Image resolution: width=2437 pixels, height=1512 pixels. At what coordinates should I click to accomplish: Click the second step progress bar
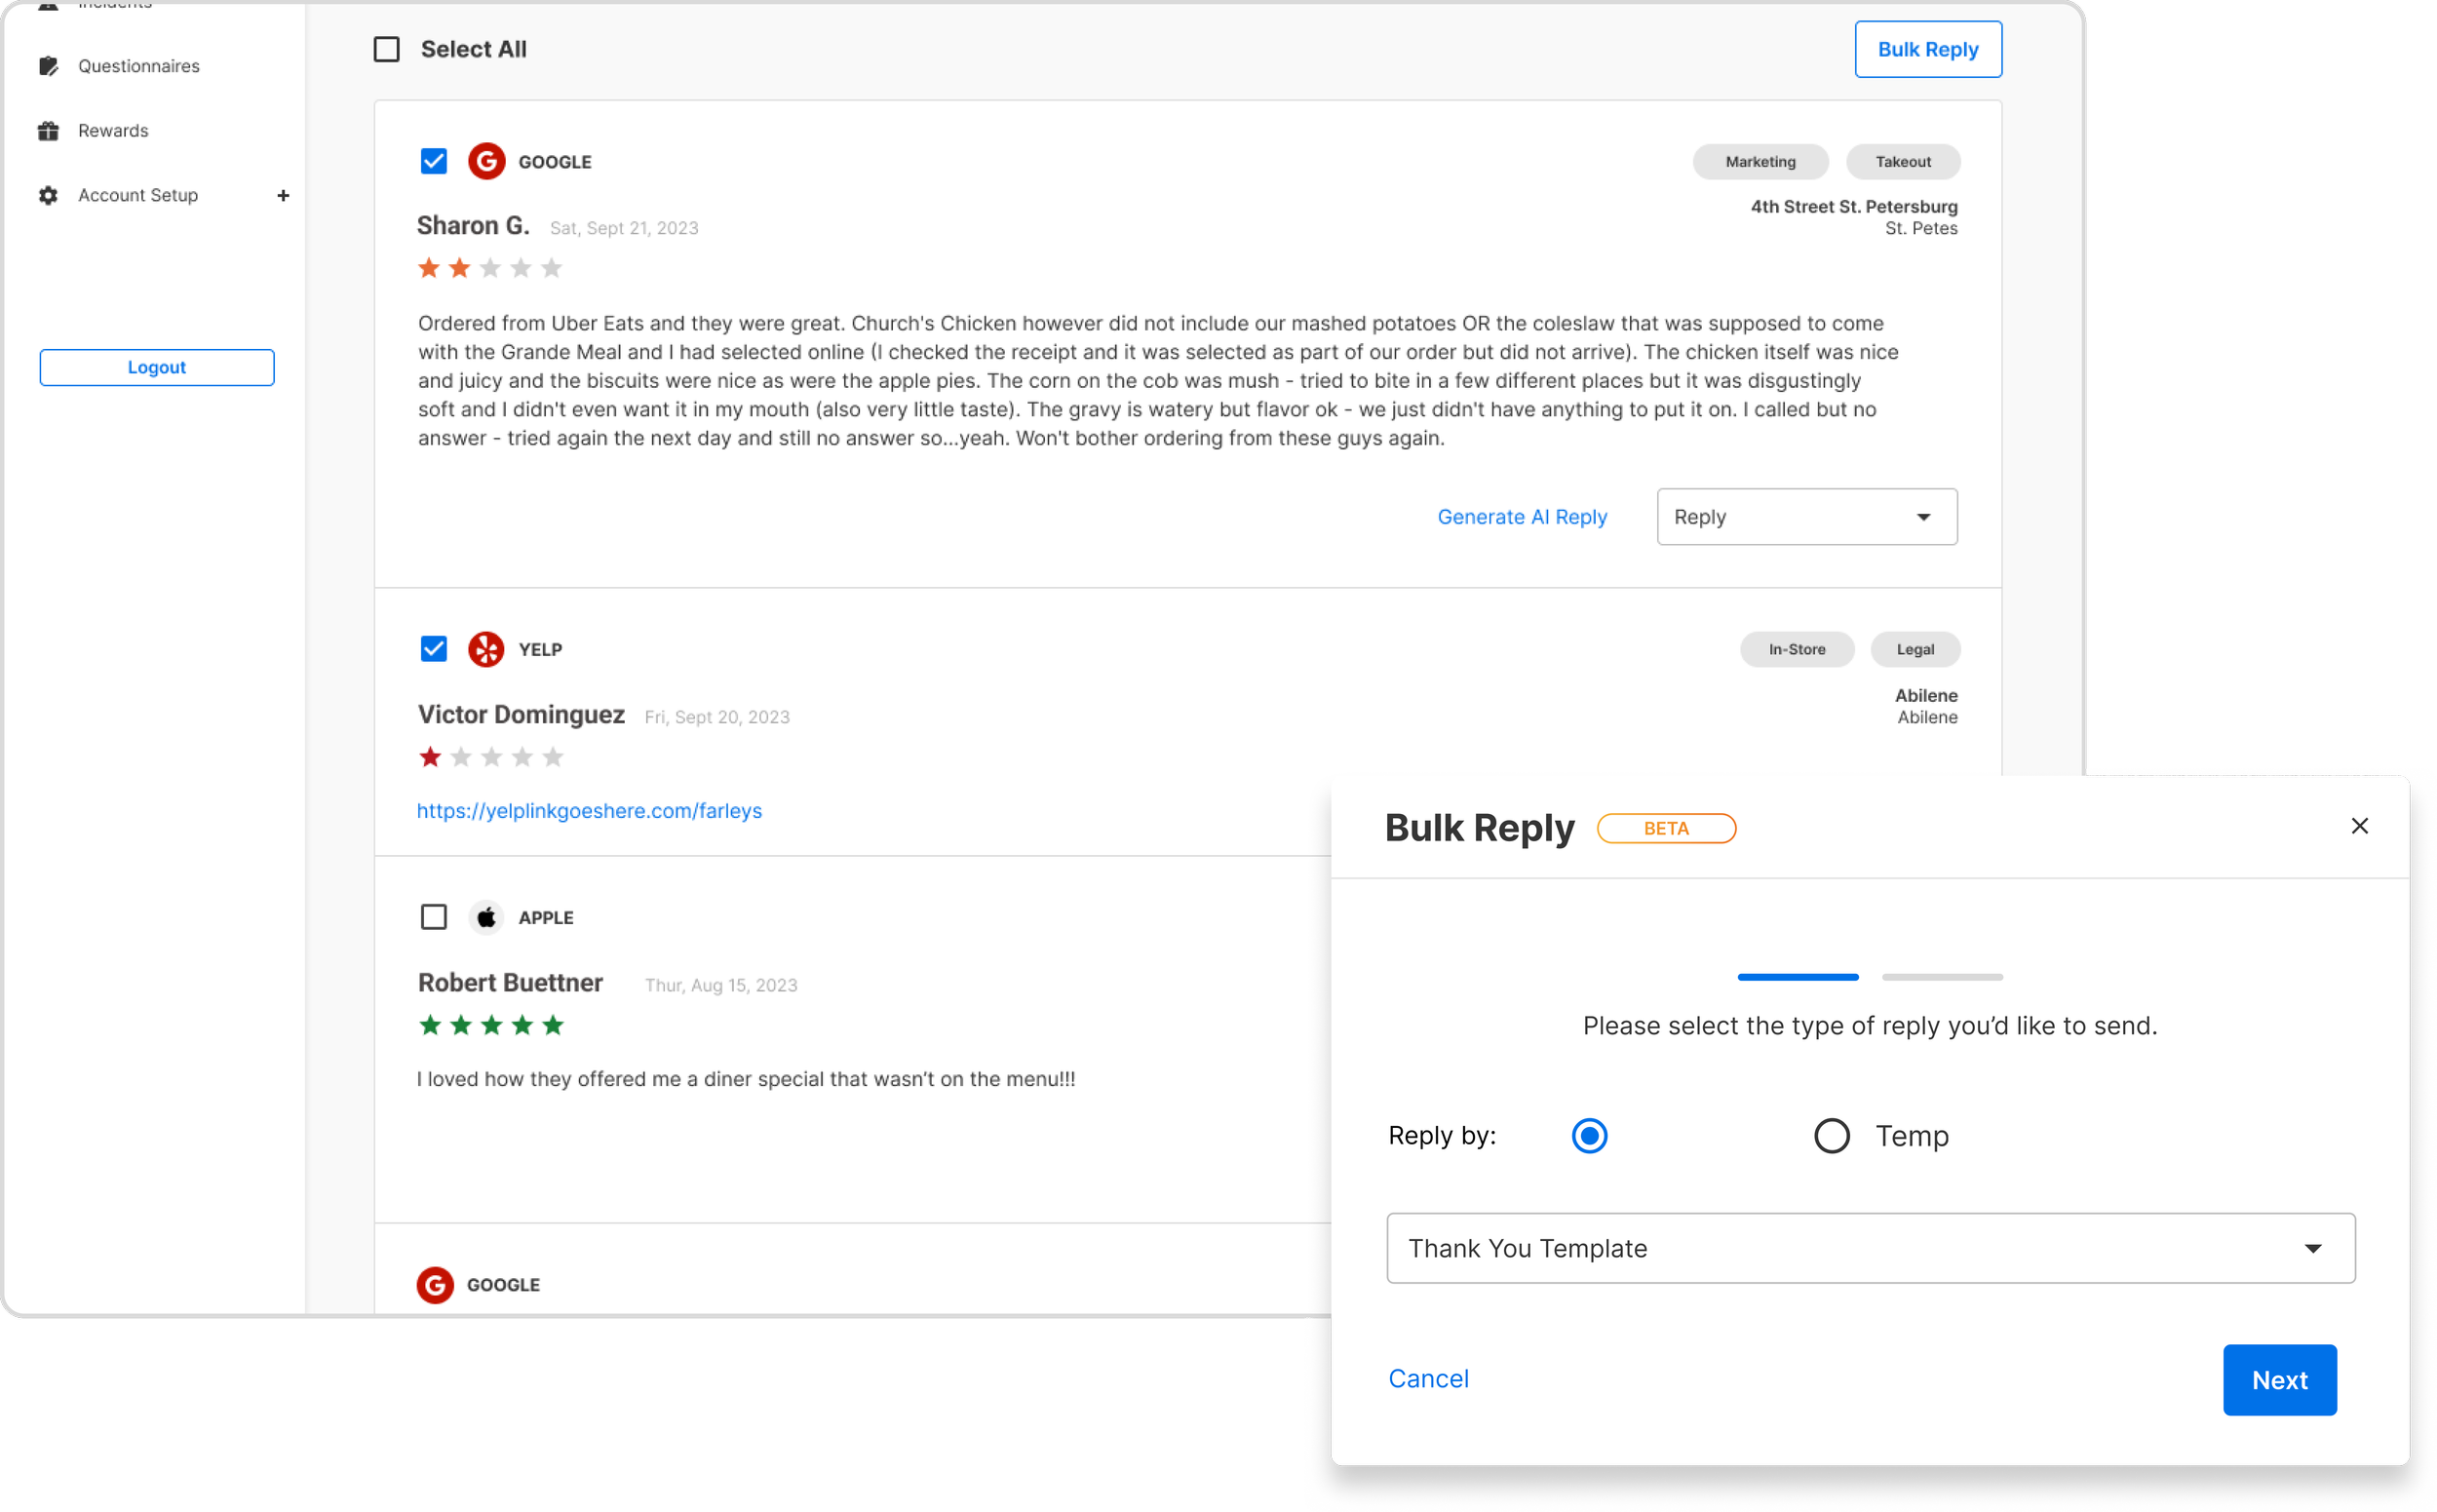[x=1942, y=977]
